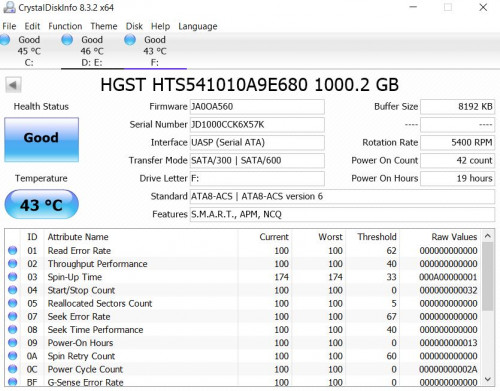Select the Seek Error Rate row text
Screen dimensions: 500x391
(79, 317)
